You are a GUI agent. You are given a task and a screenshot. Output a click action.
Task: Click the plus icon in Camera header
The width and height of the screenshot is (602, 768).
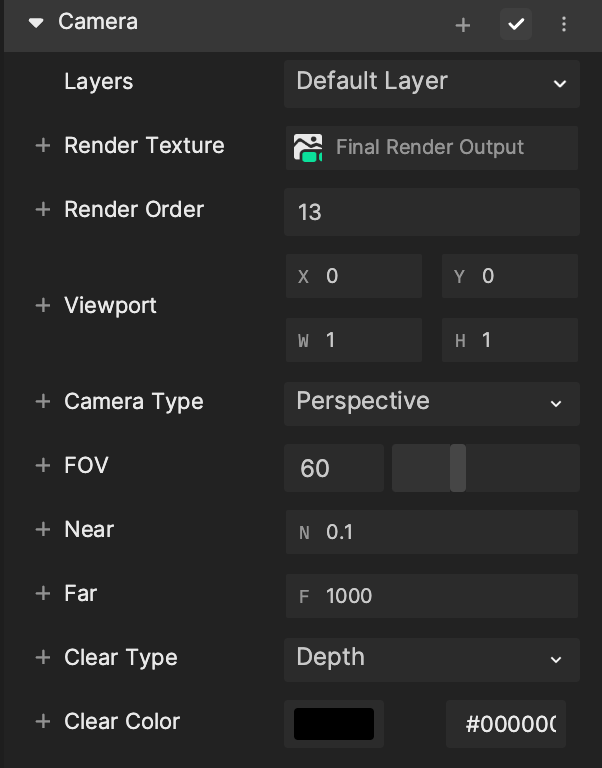click(x=462, y=24)
